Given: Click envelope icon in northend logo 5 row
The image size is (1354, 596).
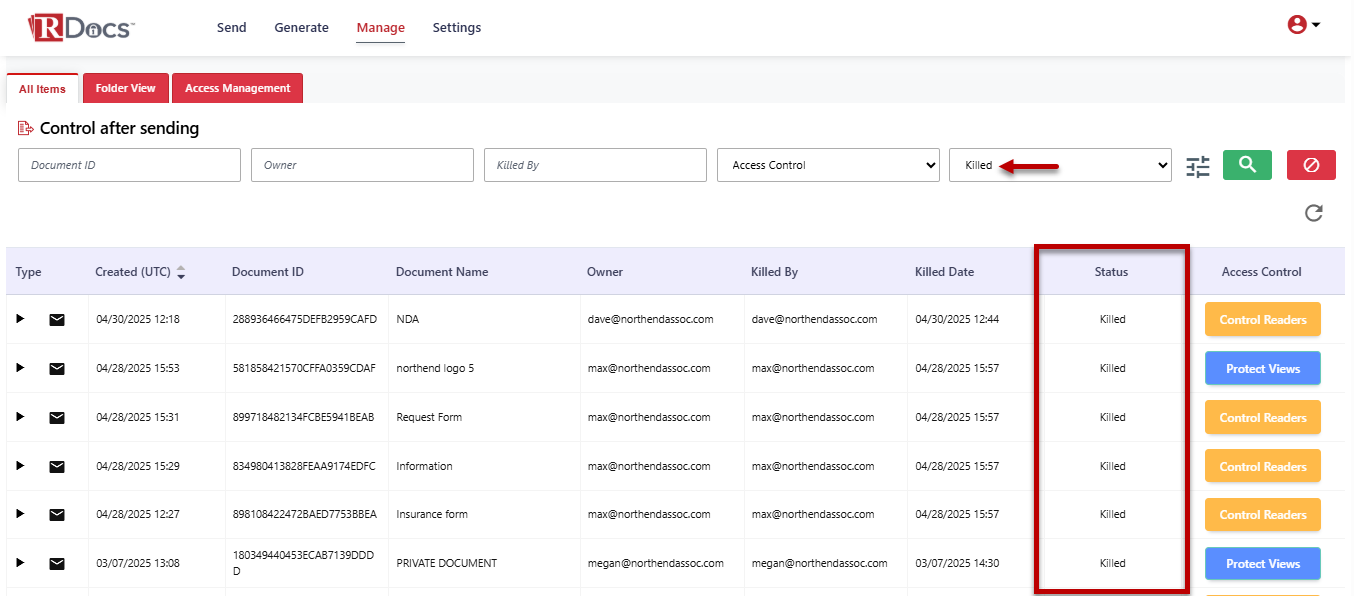Looking at the screenshot, I should coord(57,369).
